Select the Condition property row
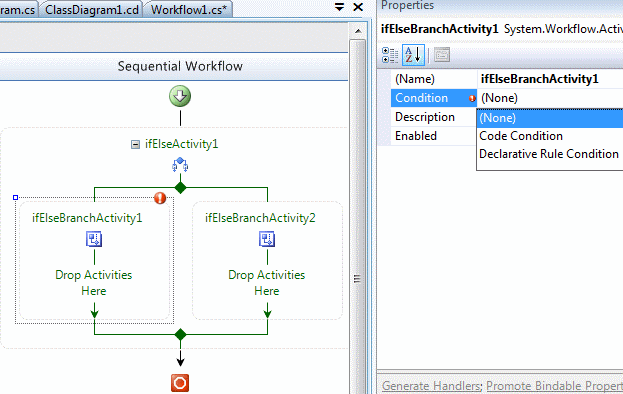Viewport: 623px width, 394px height. tap(433, 98)
